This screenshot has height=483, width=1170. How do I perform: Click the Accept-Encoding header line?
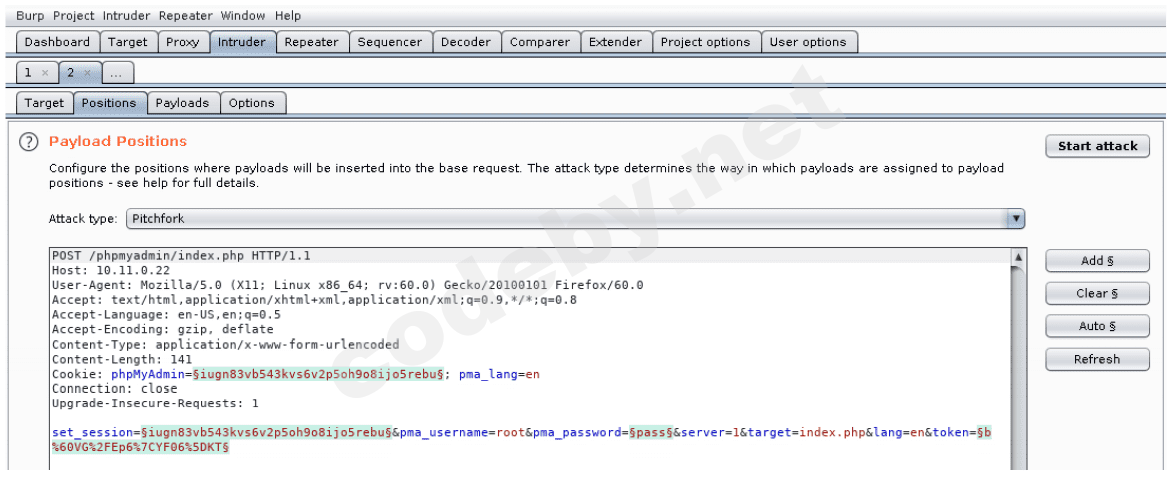coord(163,329)
